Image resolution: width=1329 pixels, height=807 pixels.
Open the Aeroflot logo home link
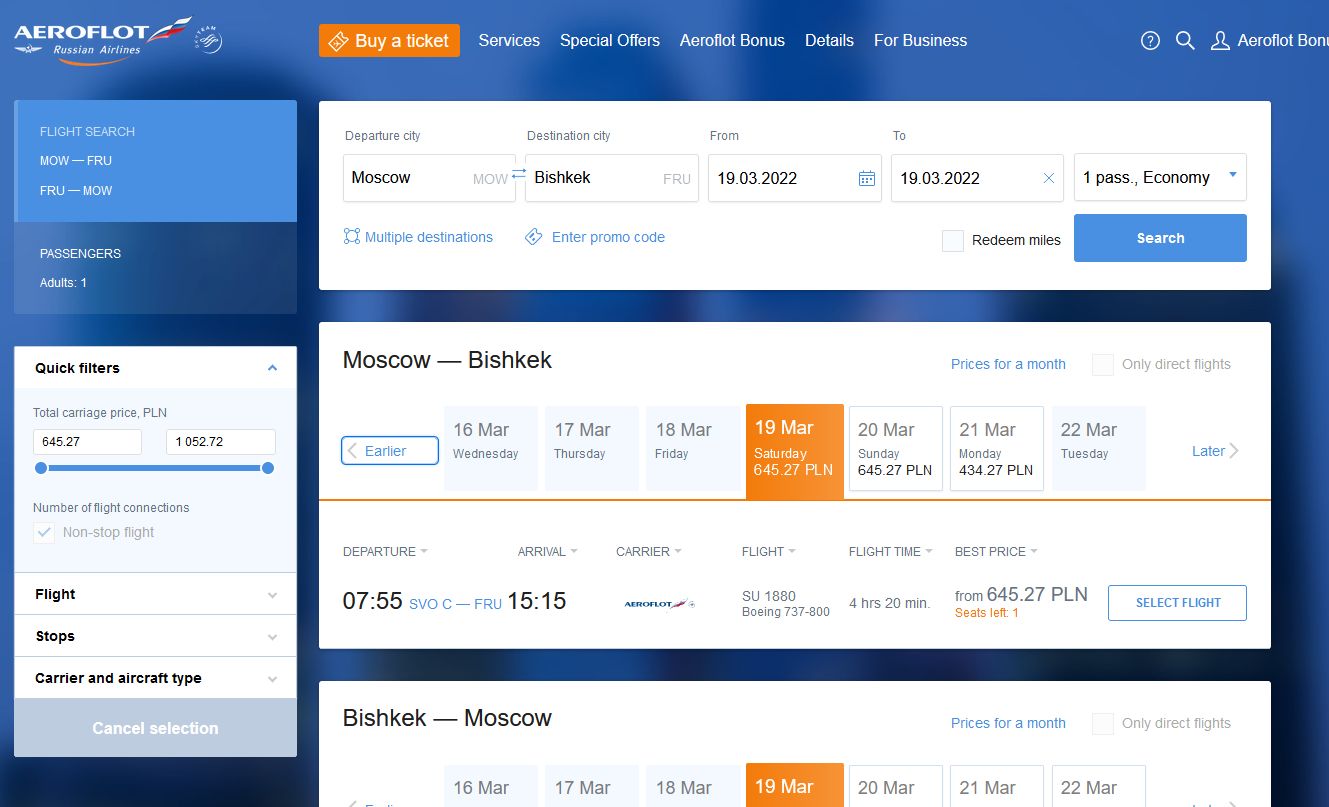tap(102, 40)
